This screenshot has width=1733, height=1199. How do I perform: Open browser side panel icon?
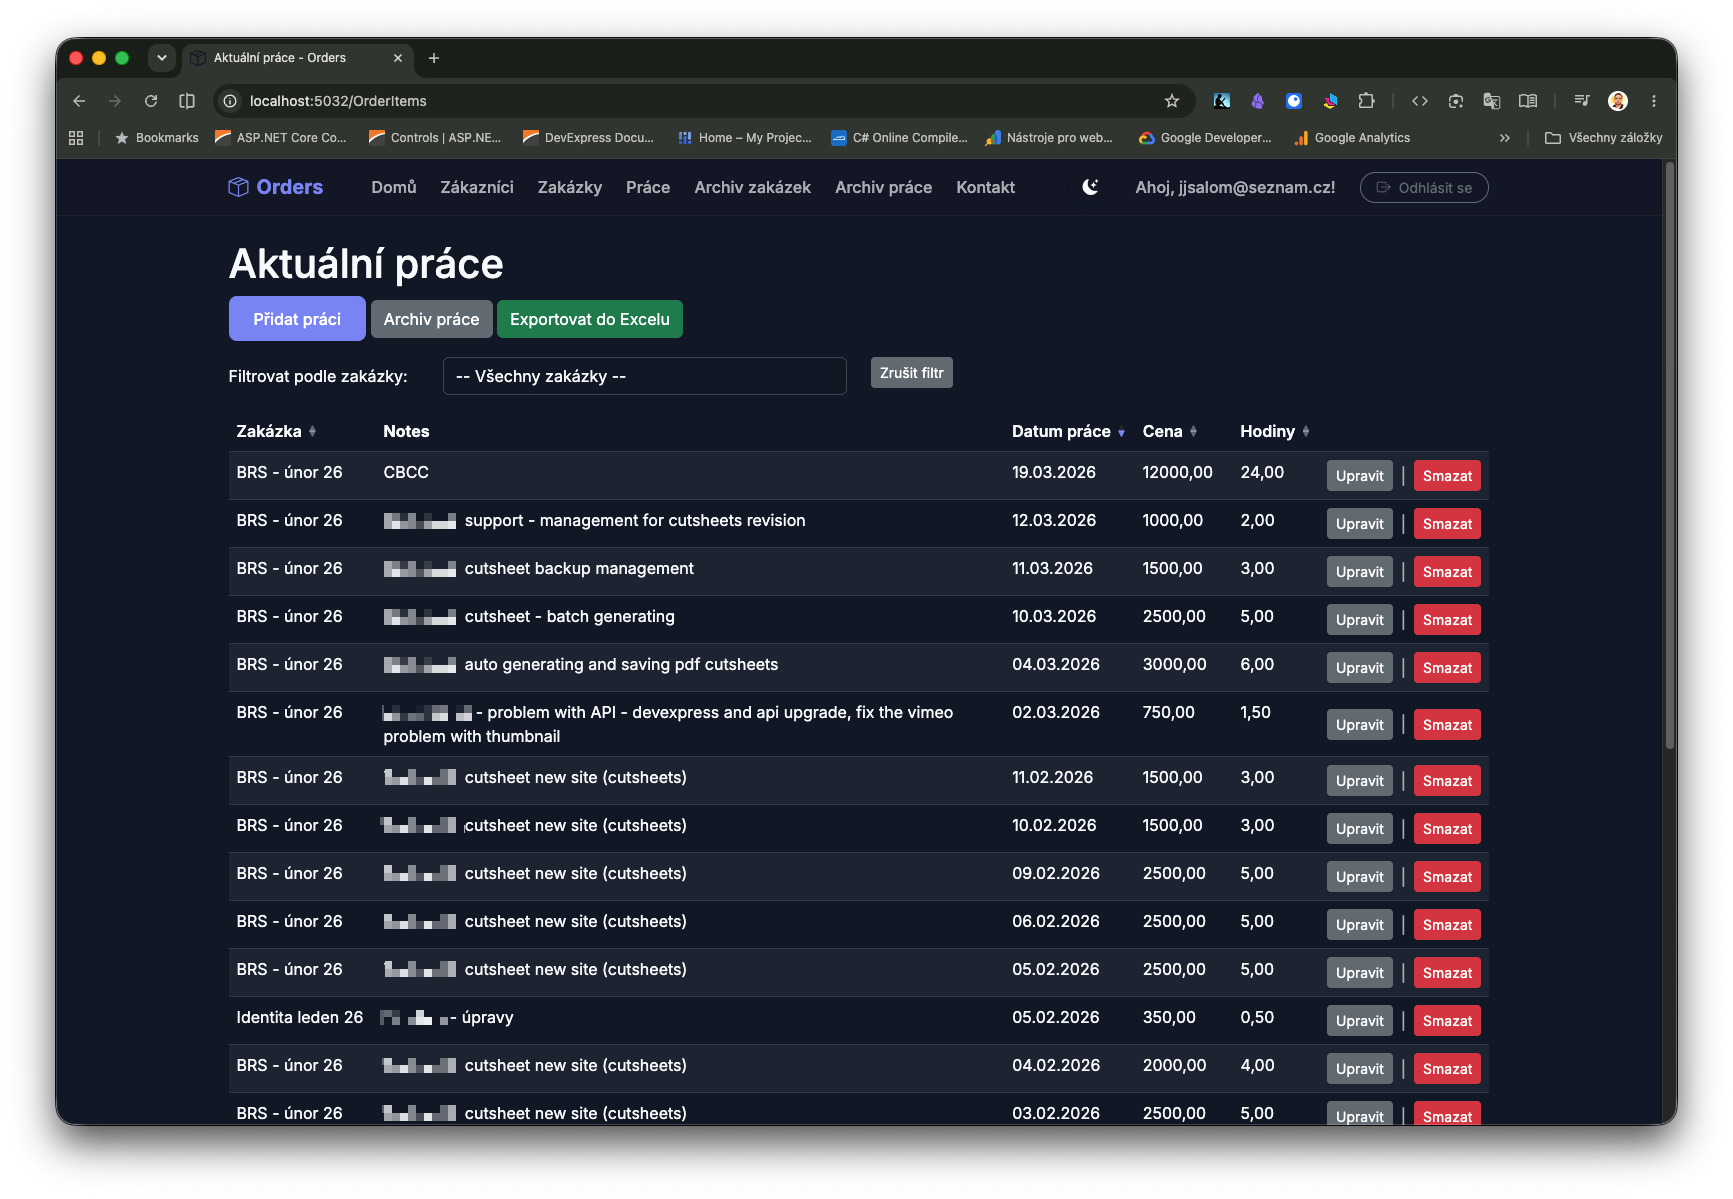click(x=1528, y=101)
